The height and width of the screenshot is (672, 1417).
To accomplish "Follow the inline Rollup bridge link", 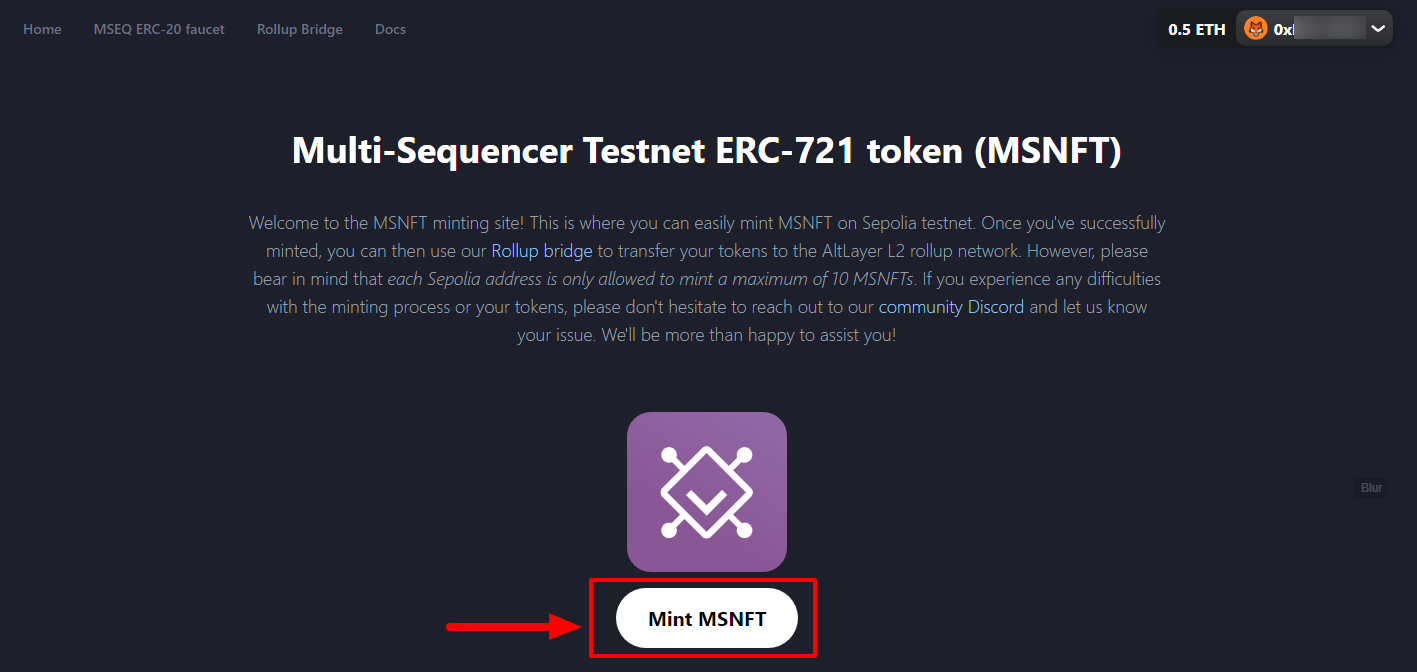I will point(542,251).
